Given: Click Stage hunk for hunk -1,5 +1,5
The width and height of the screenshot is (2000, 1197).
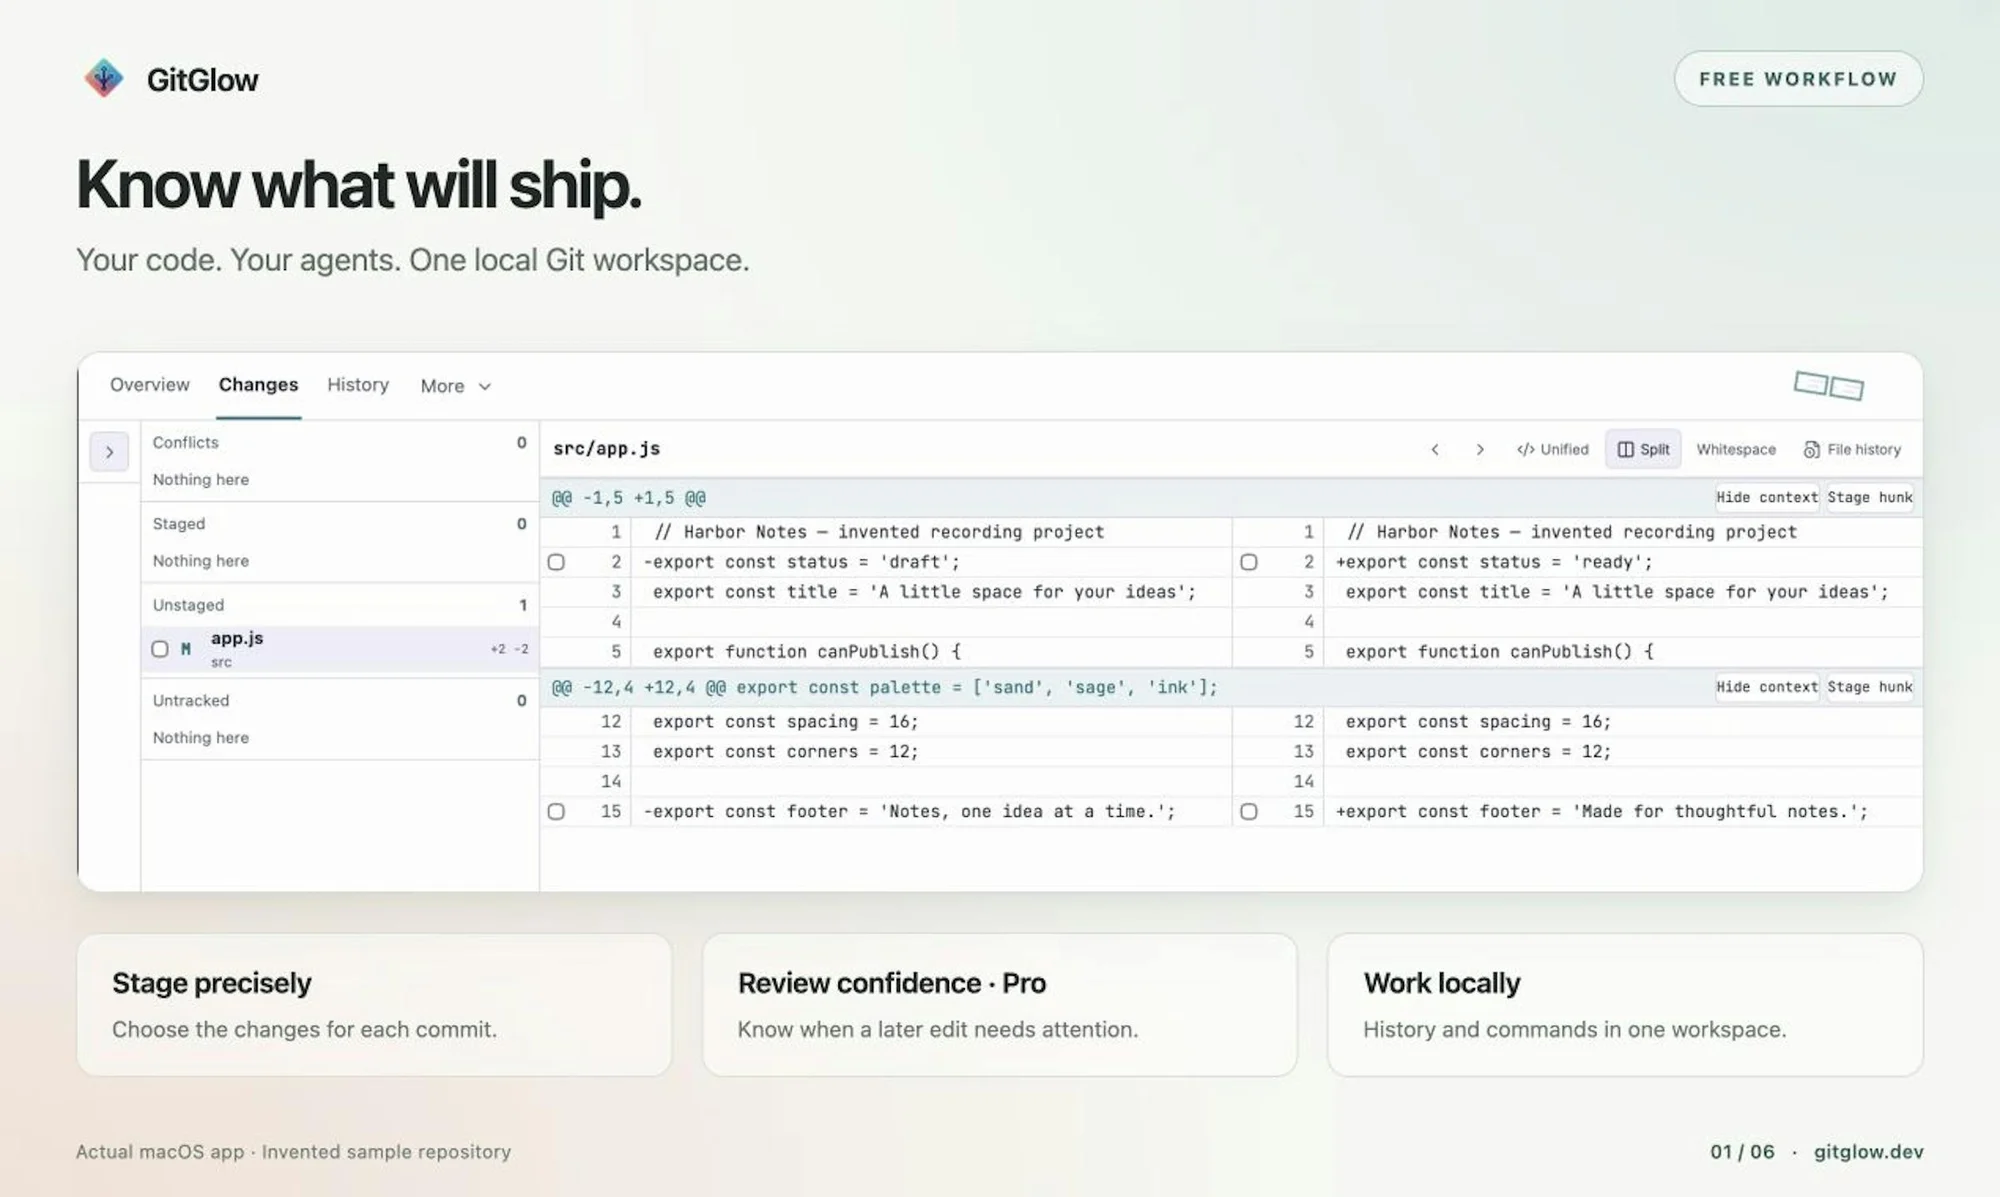Looking at the screenshot, I should point(1870,498).
